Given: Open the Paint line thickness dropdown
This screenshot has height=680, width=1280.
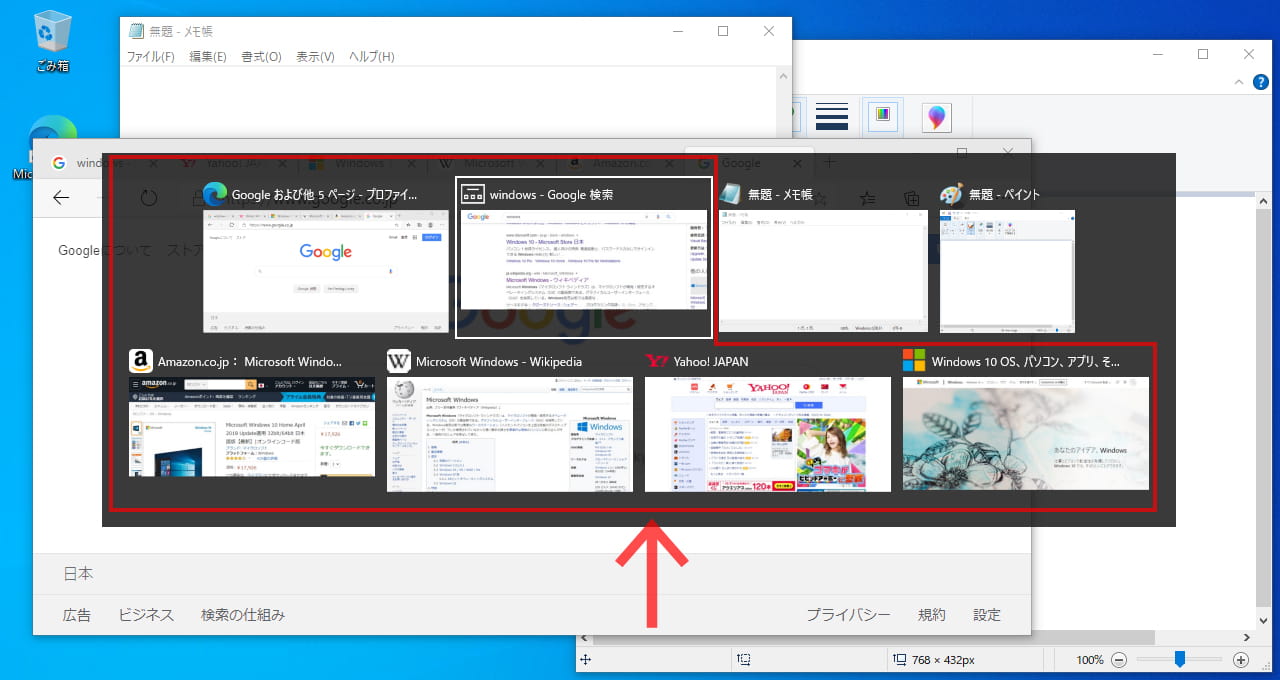Looking at the screenshot, I should point(832,117).
